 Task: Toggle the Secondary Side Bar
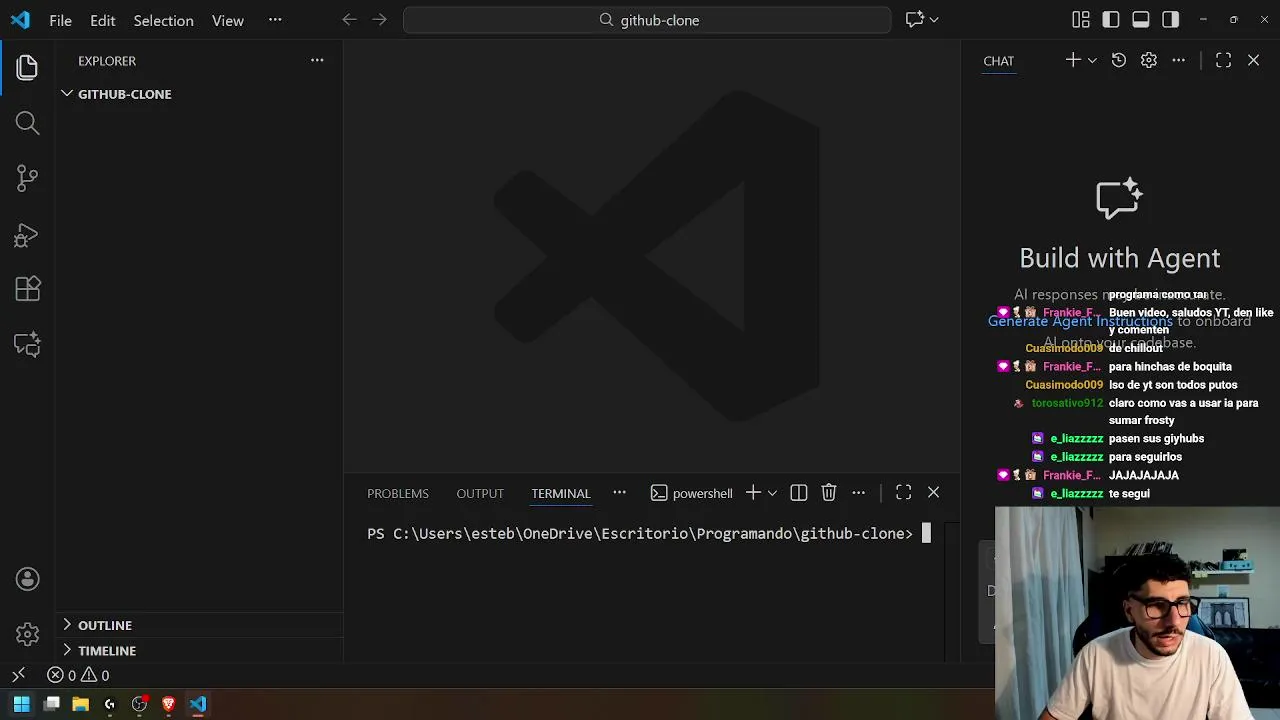point(1171,19)
